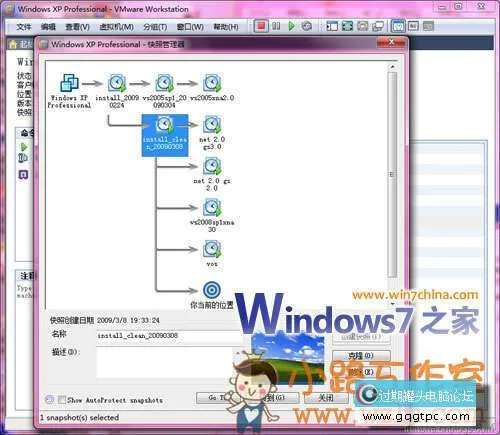
Task: Click the snapshot date text 2009/3/8 19:33:24
Action: point(128,320)
